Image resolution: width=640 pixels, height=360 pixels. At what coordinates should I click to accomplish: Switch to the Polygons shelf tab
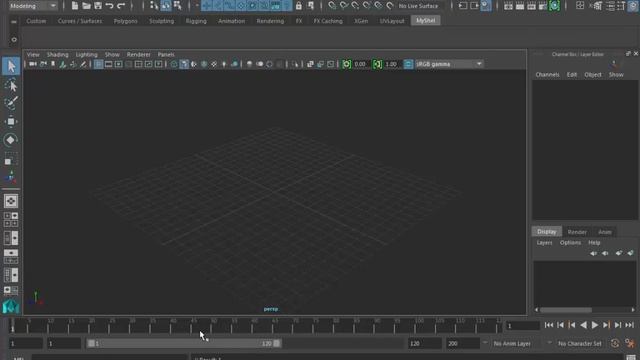coord(125,21)
